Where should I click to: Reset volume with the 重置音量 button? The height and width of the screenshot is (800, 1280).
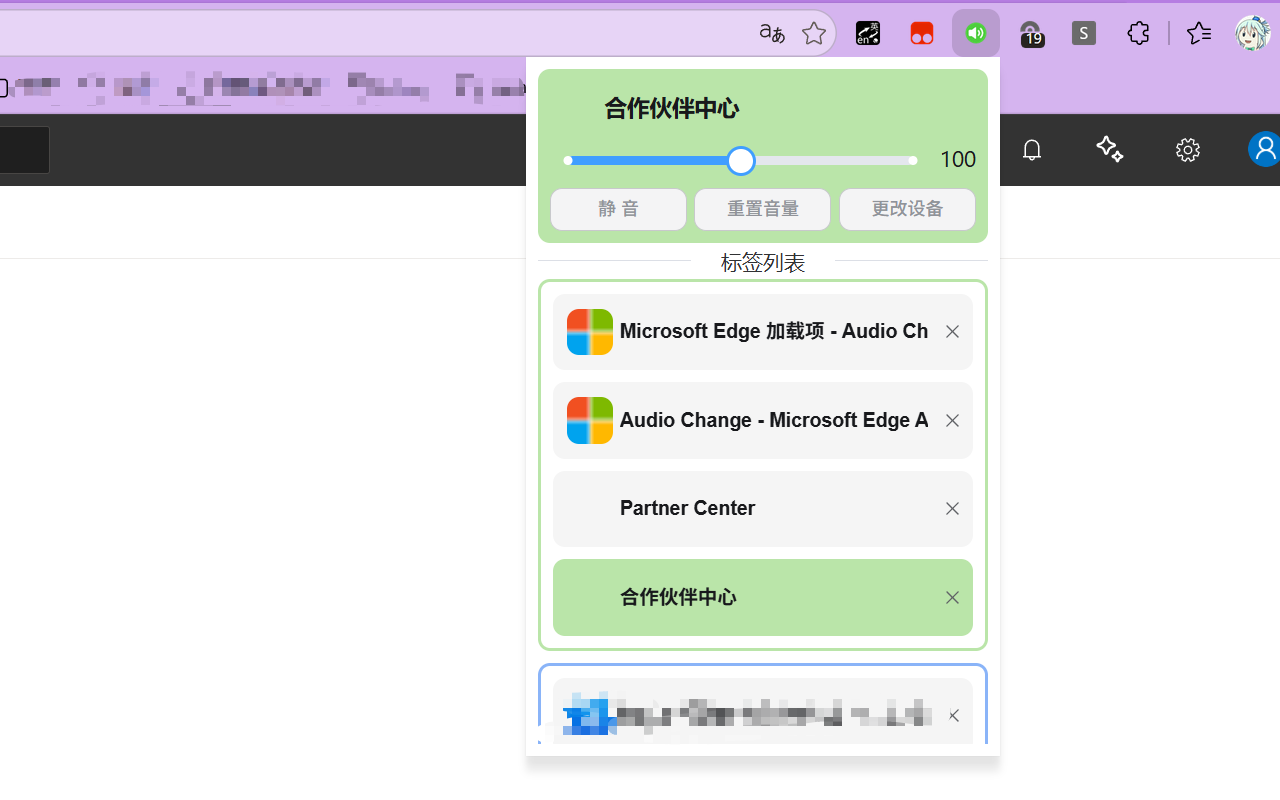[x=762, y=209]
